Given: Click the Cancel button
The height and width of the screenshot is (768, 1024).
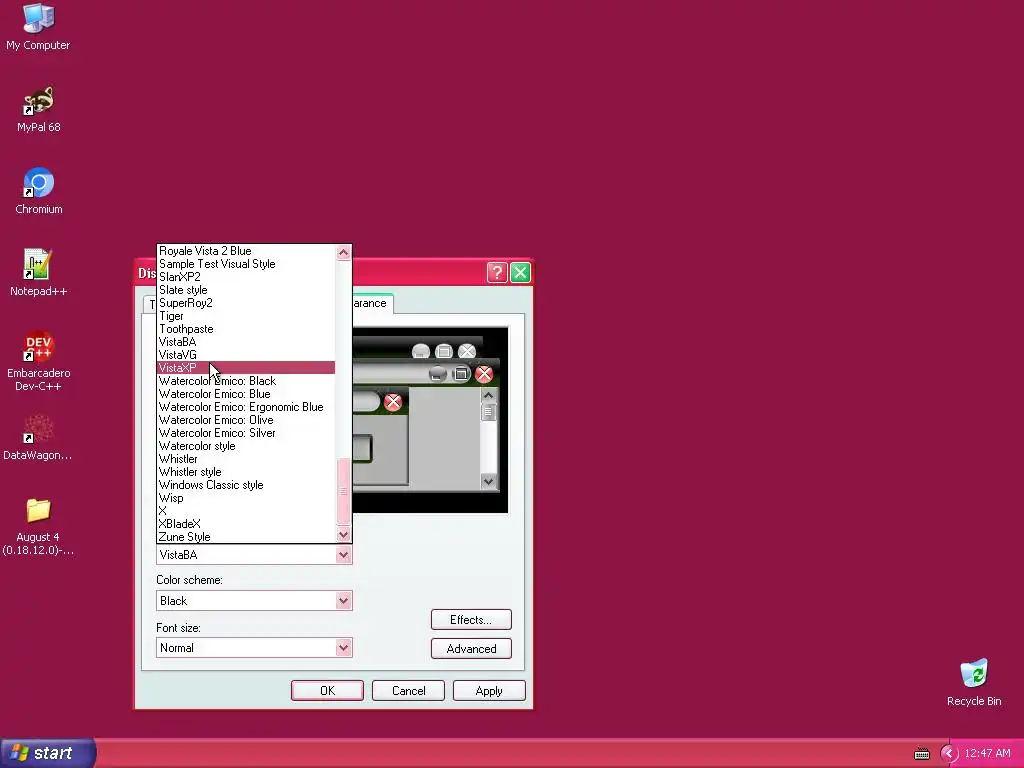Looking at the screenshot, I should (x=408, y=691).
